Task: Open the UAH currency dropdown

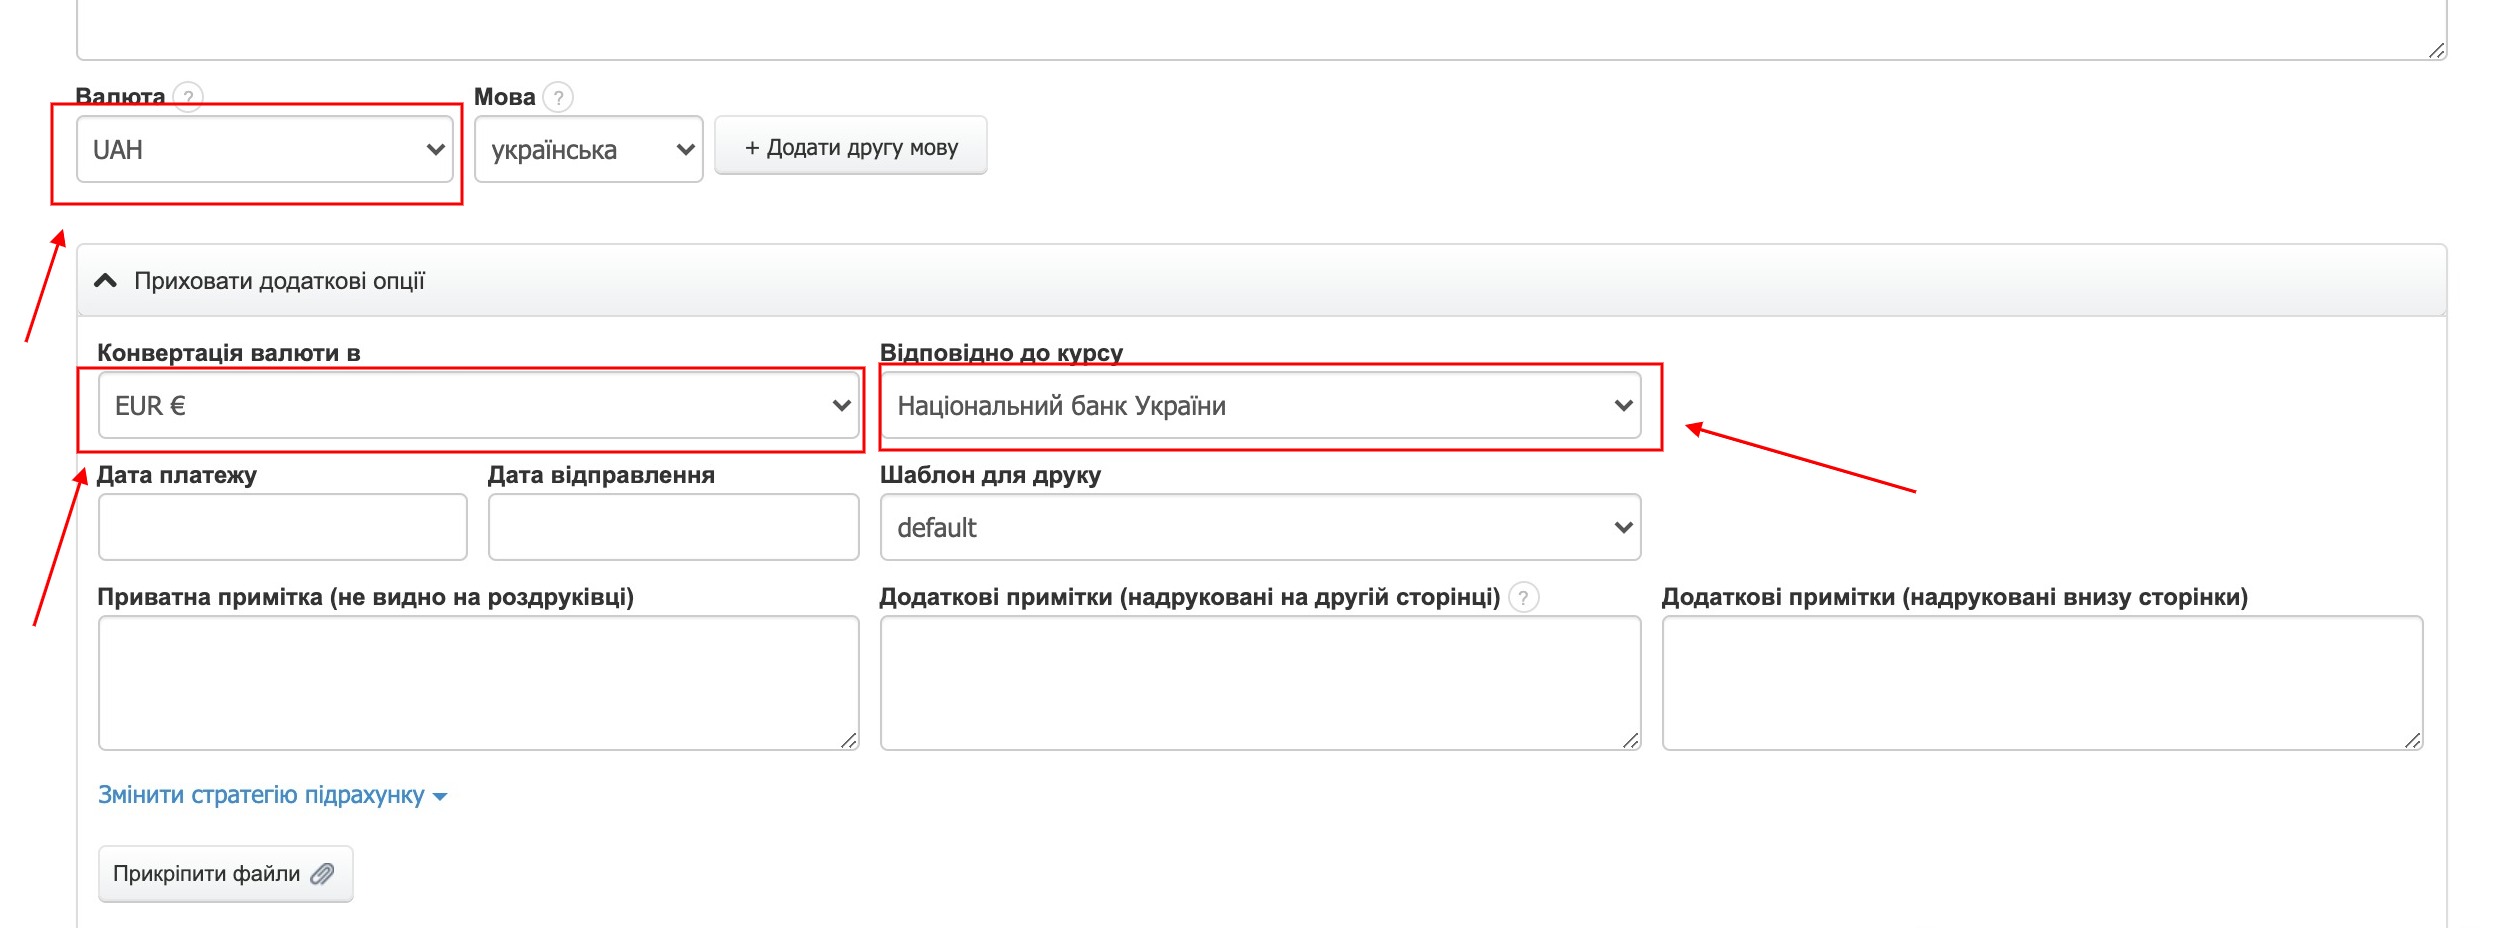Action: coord(265,150)
